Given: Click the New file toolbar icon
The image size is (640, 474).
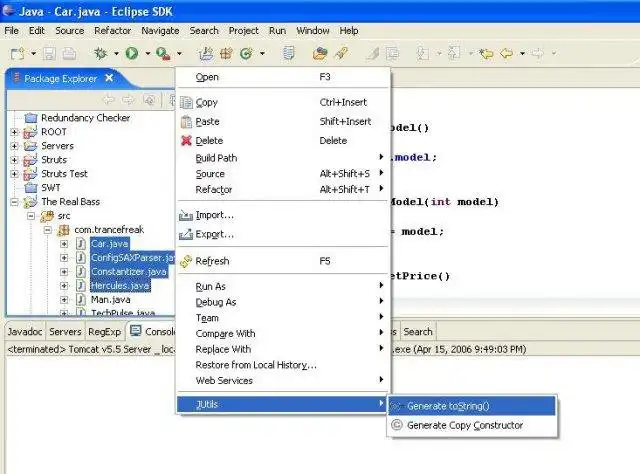Looking at the screenshot, I should coord(18,53).
